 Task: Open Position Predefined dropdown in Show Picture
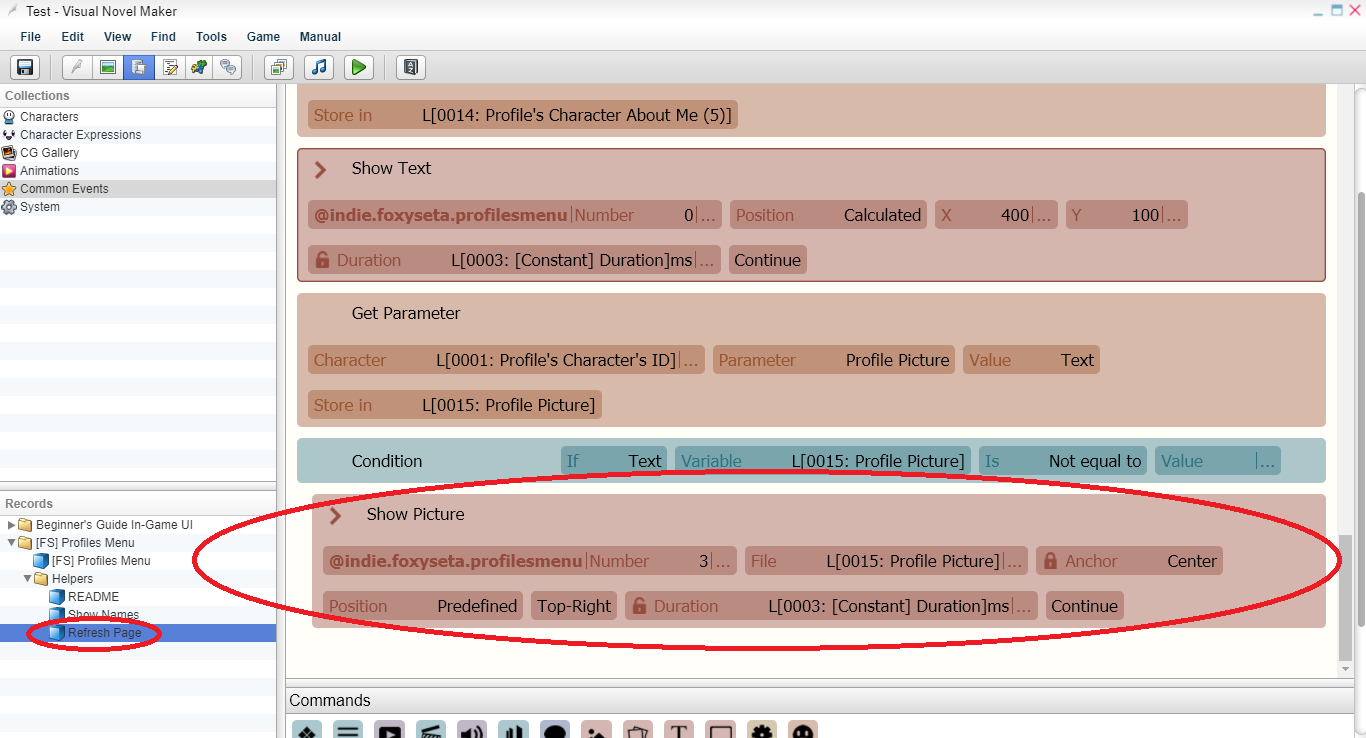click(x=423, y=606)
